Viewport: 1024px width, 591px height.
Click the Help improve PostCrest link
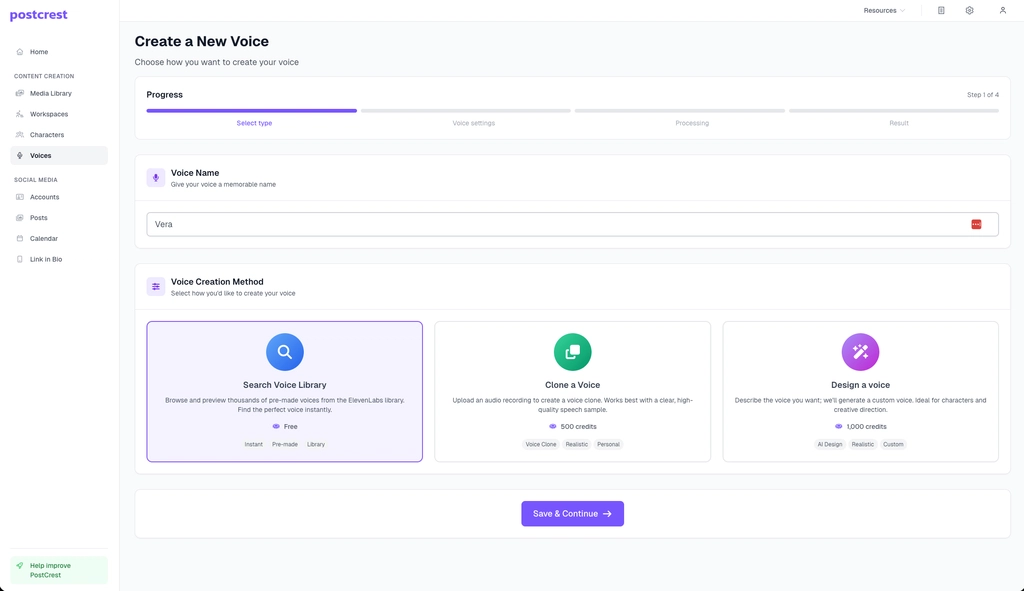57,570
